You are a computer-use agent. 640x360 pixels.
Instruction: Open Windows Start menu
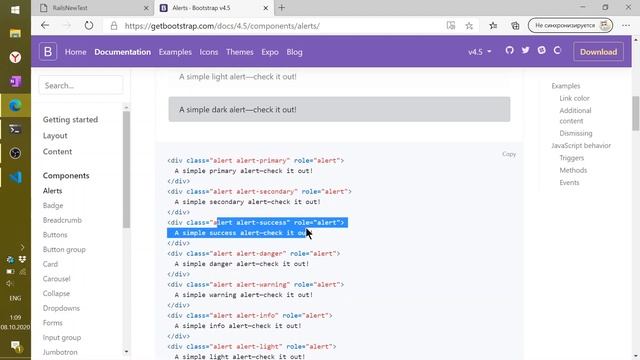pos(15,10)
